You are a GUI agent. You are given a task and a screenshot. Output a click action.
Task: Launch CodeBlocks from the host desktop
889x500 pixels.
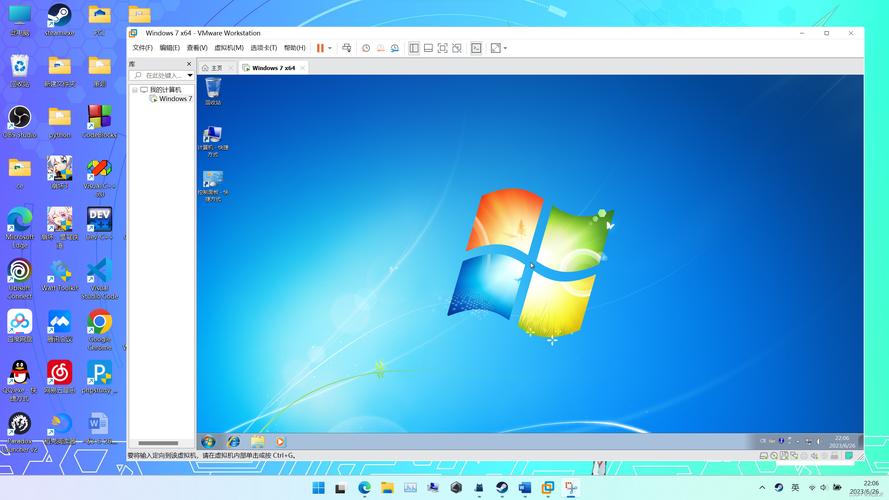point(100,122)
